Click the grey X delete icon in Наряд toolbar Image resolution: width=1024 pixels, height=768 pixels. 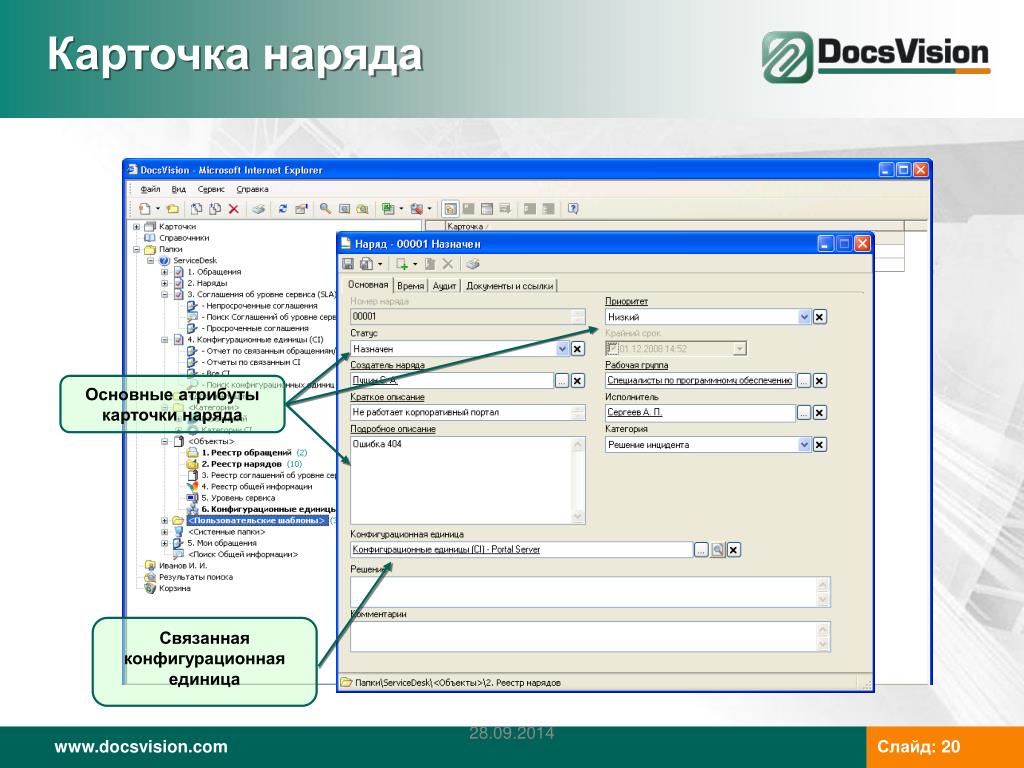(x=448, y=264)
